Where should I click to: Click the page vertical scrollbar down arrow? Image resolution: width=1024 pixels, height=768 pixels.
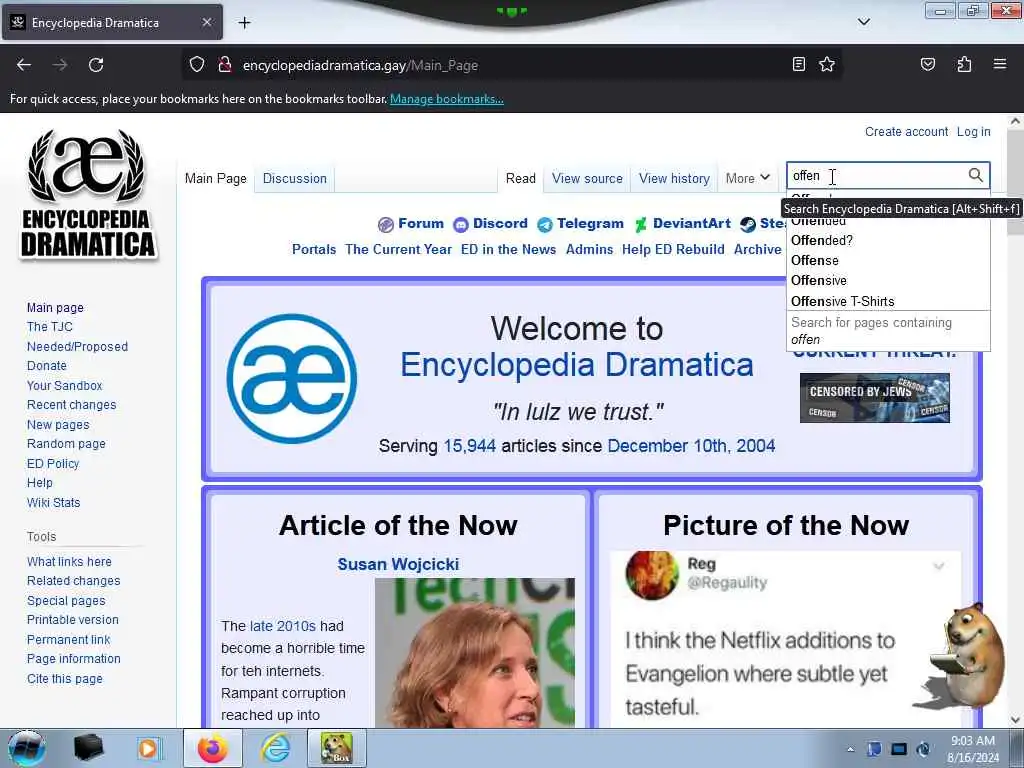[x=1015, y=720]
